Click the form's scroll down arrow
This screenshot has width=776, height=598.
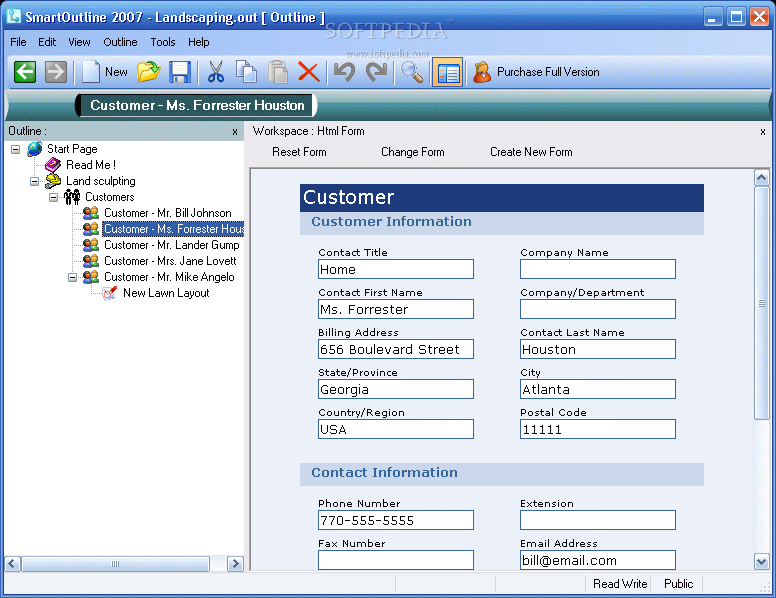coord(761,561)
